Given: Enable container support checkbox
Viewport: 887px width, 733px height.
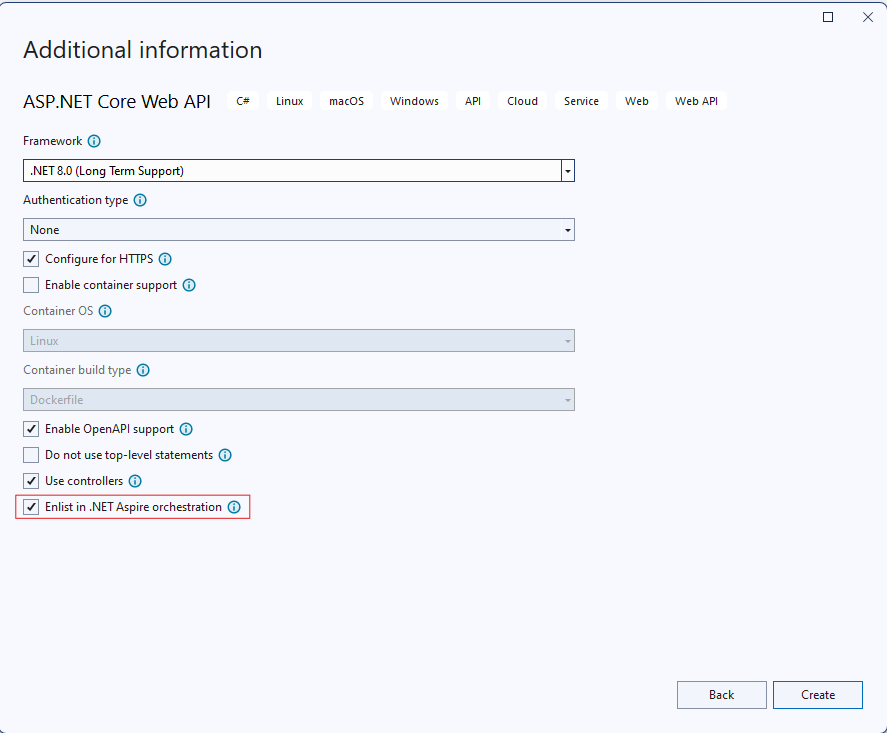Looking at the screenshot, I should 31,285.
